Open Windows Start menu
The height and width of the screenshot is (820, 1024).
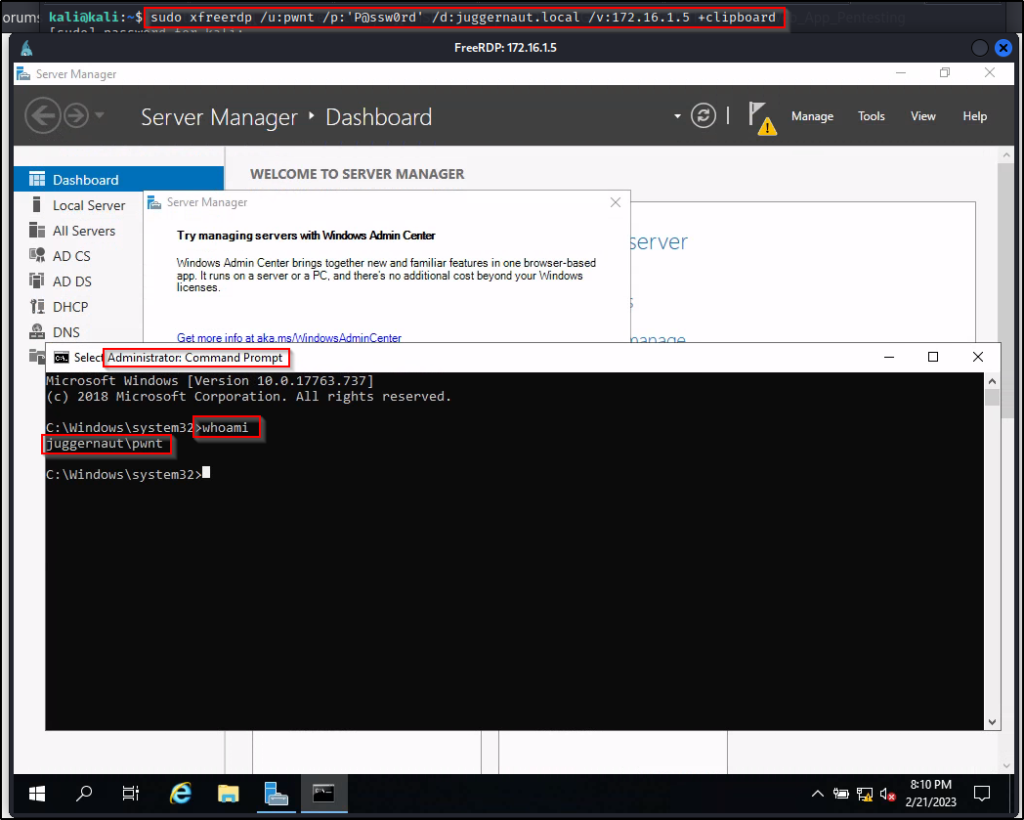(37, 794)
